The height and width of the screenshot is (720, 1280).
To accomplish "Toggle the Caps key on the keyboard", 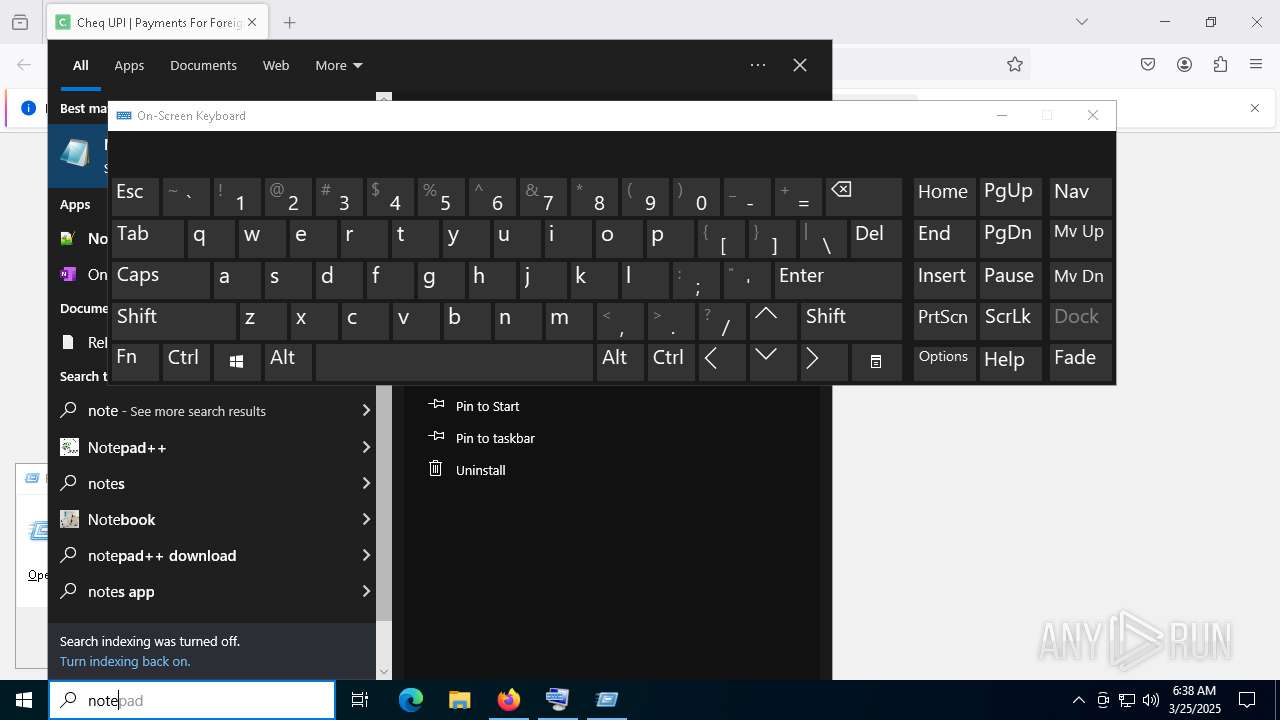I will tap(160, 280).
